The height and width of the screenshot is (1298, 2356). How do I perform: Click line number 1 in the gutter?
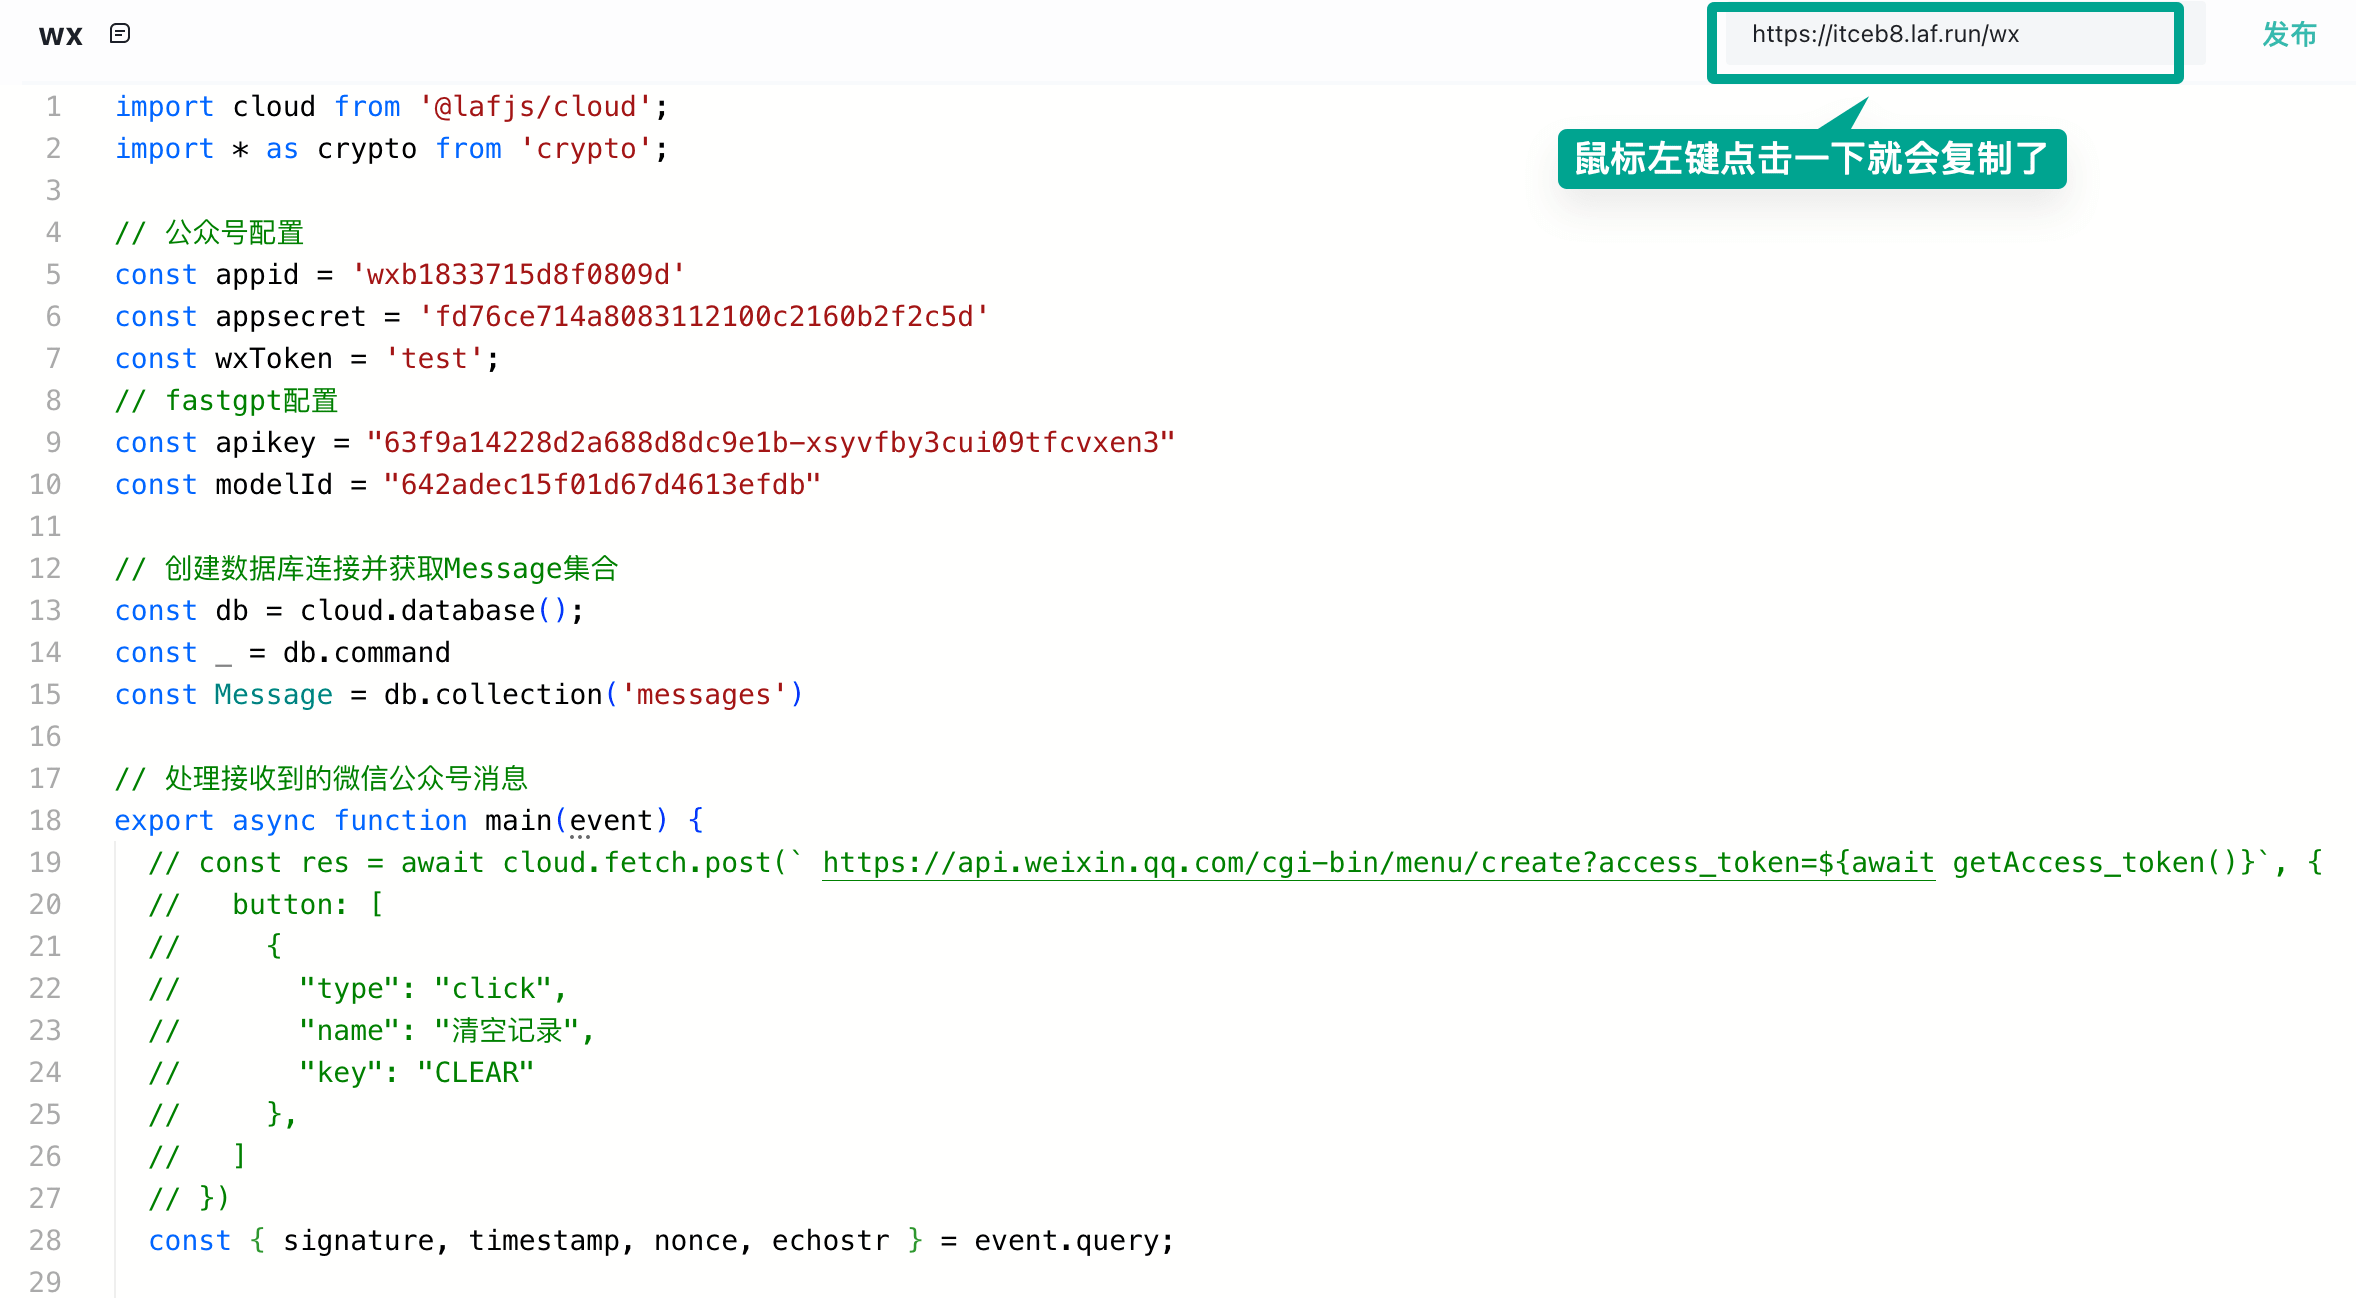tap(53, 107)
